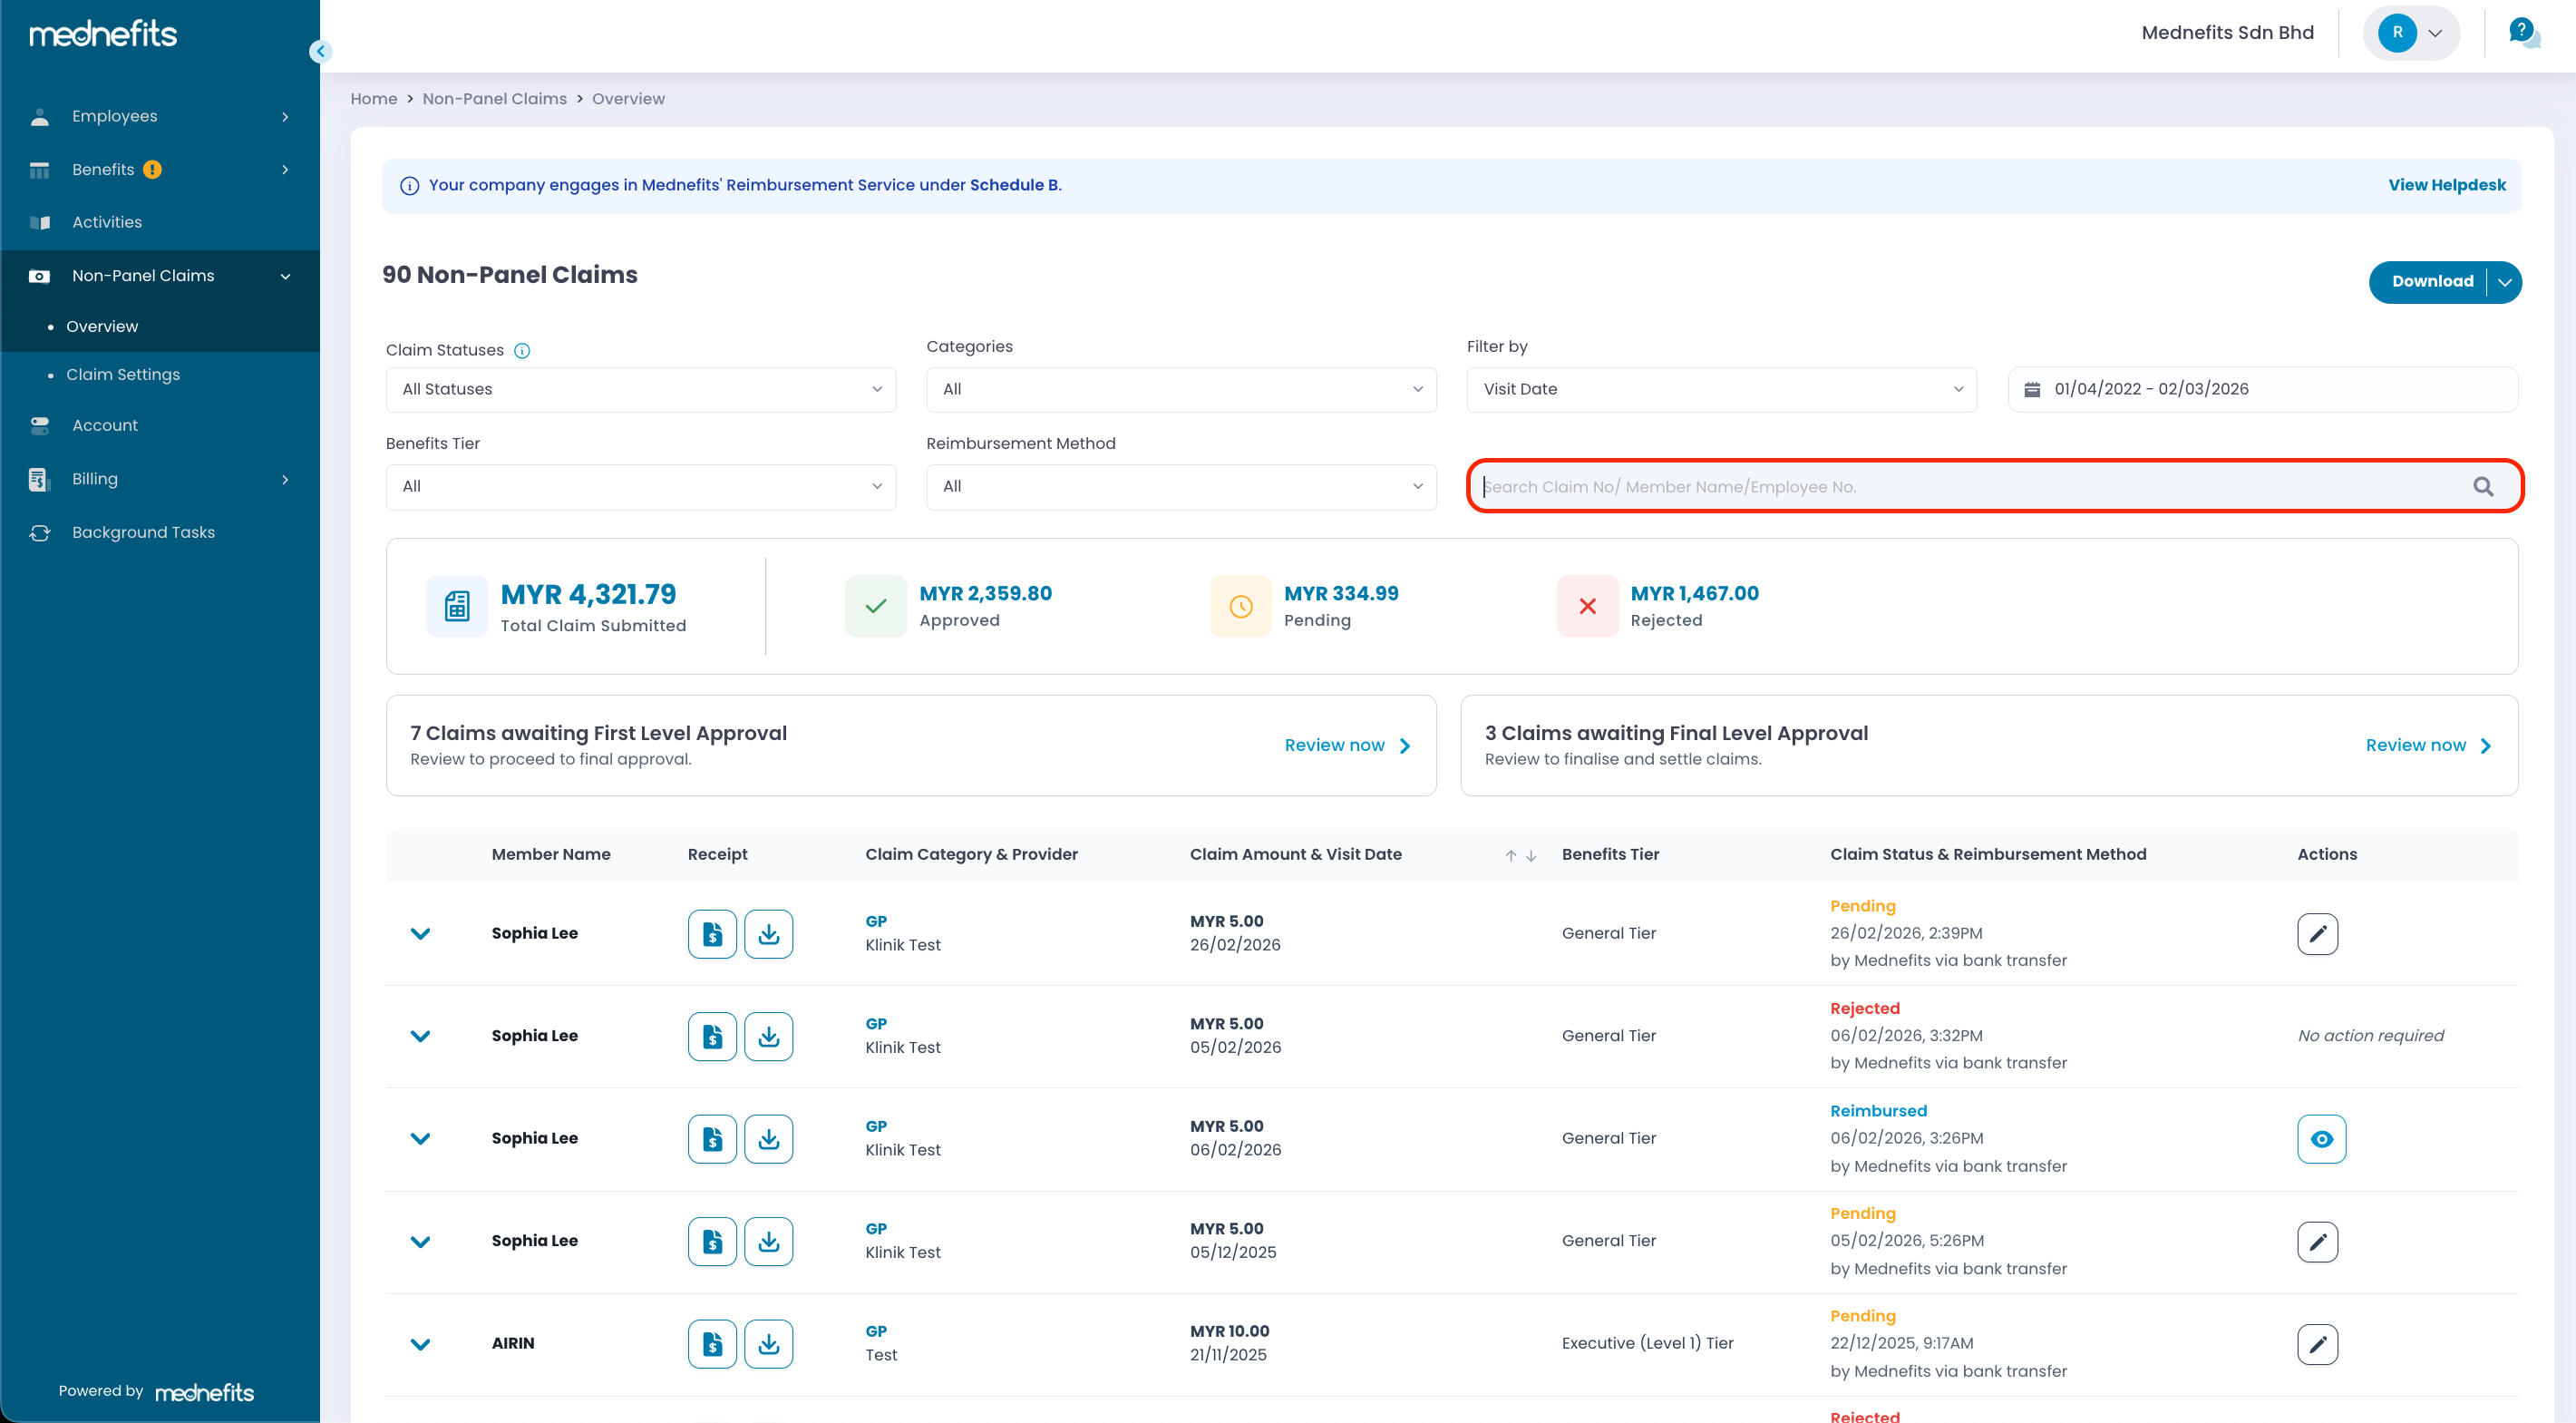
Task: Open the help chat icon
Action: click(2523, 32)
